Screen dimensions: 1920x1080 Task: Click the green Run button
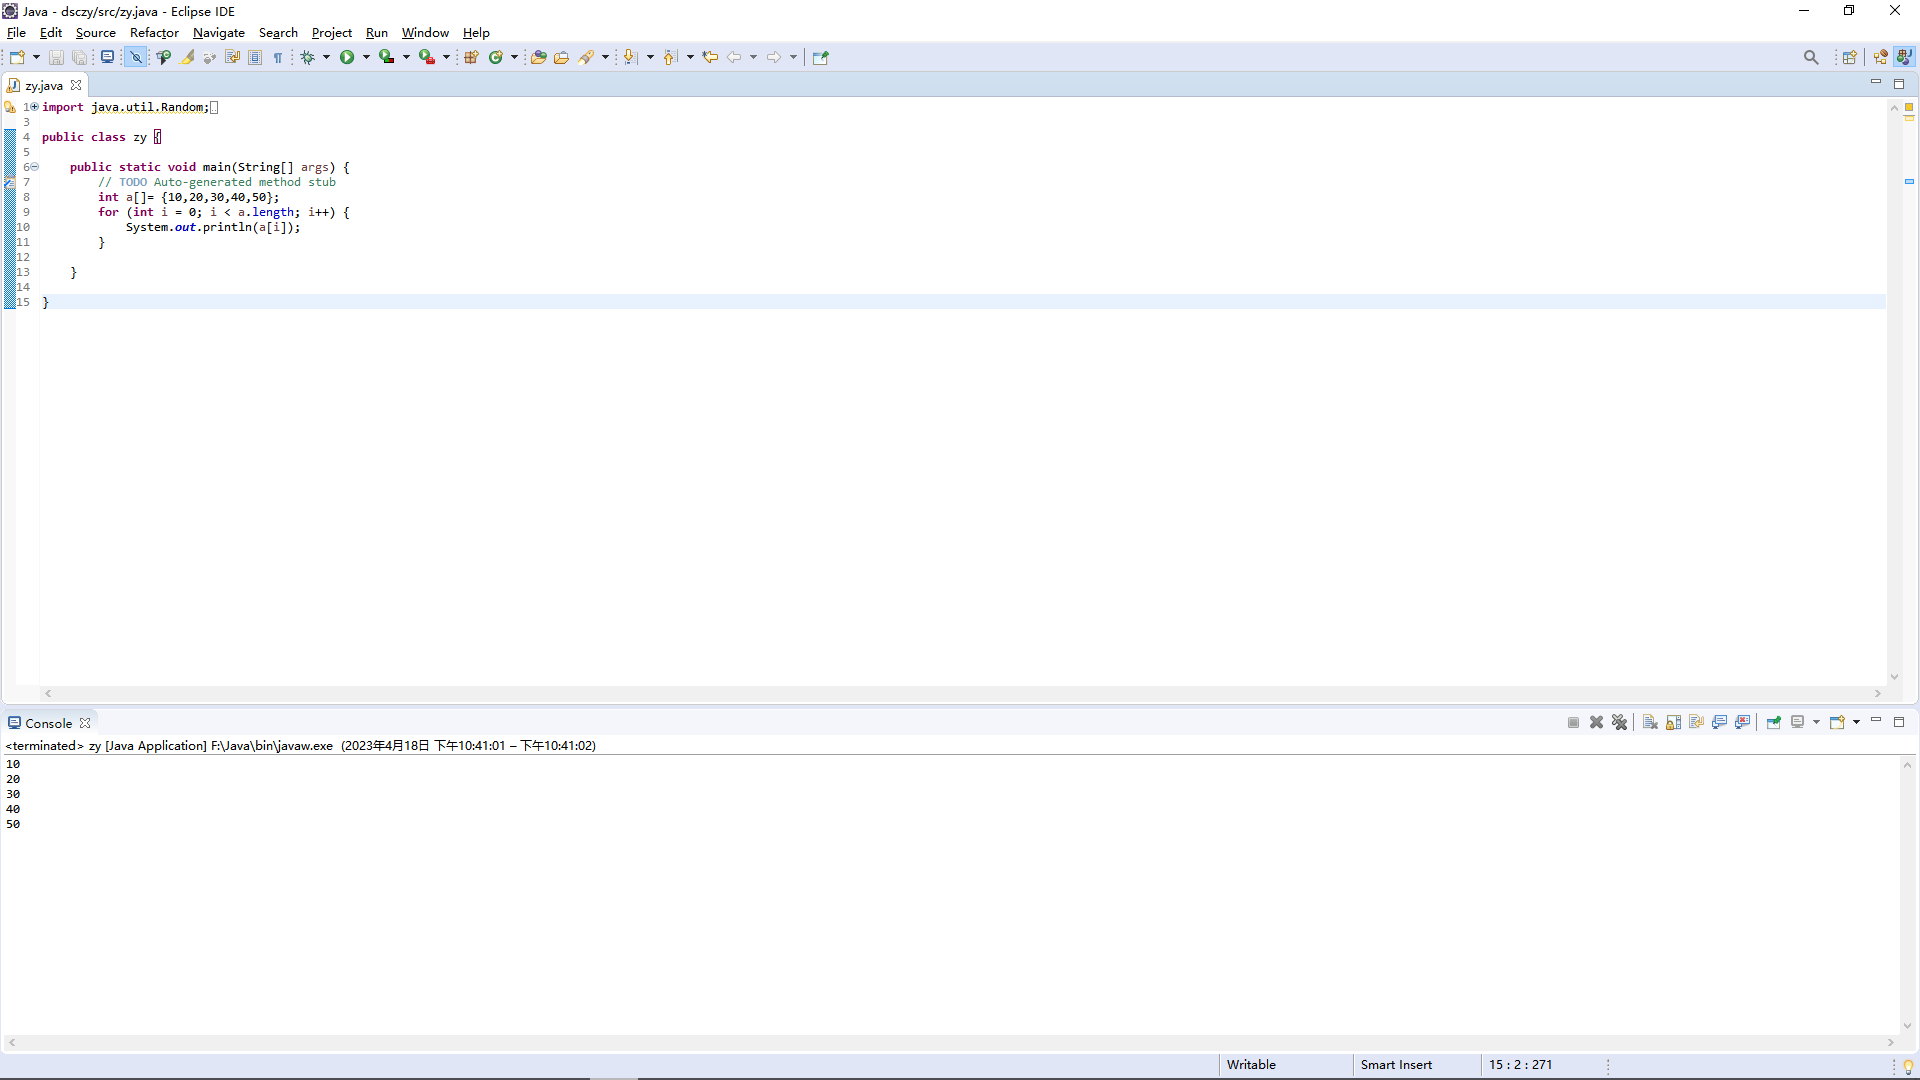tap(346, 57)
